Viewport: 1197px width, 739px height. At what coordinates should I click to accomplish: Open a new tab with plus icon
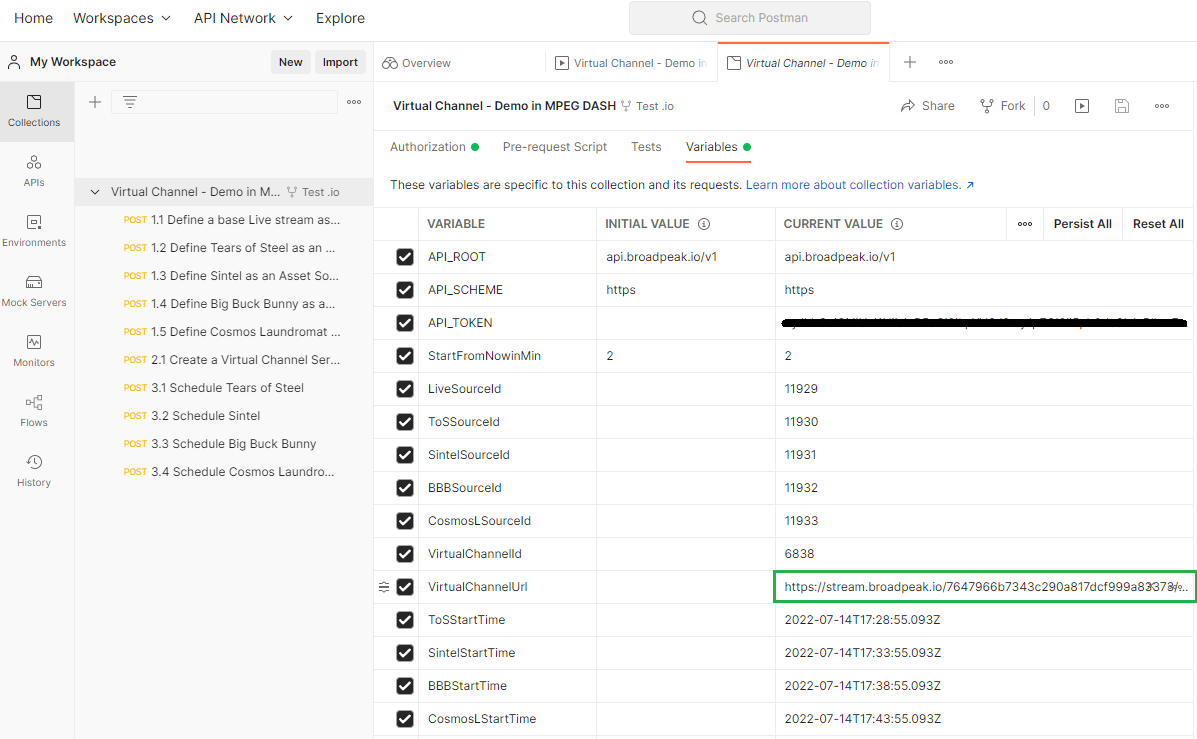coord(910,62)
